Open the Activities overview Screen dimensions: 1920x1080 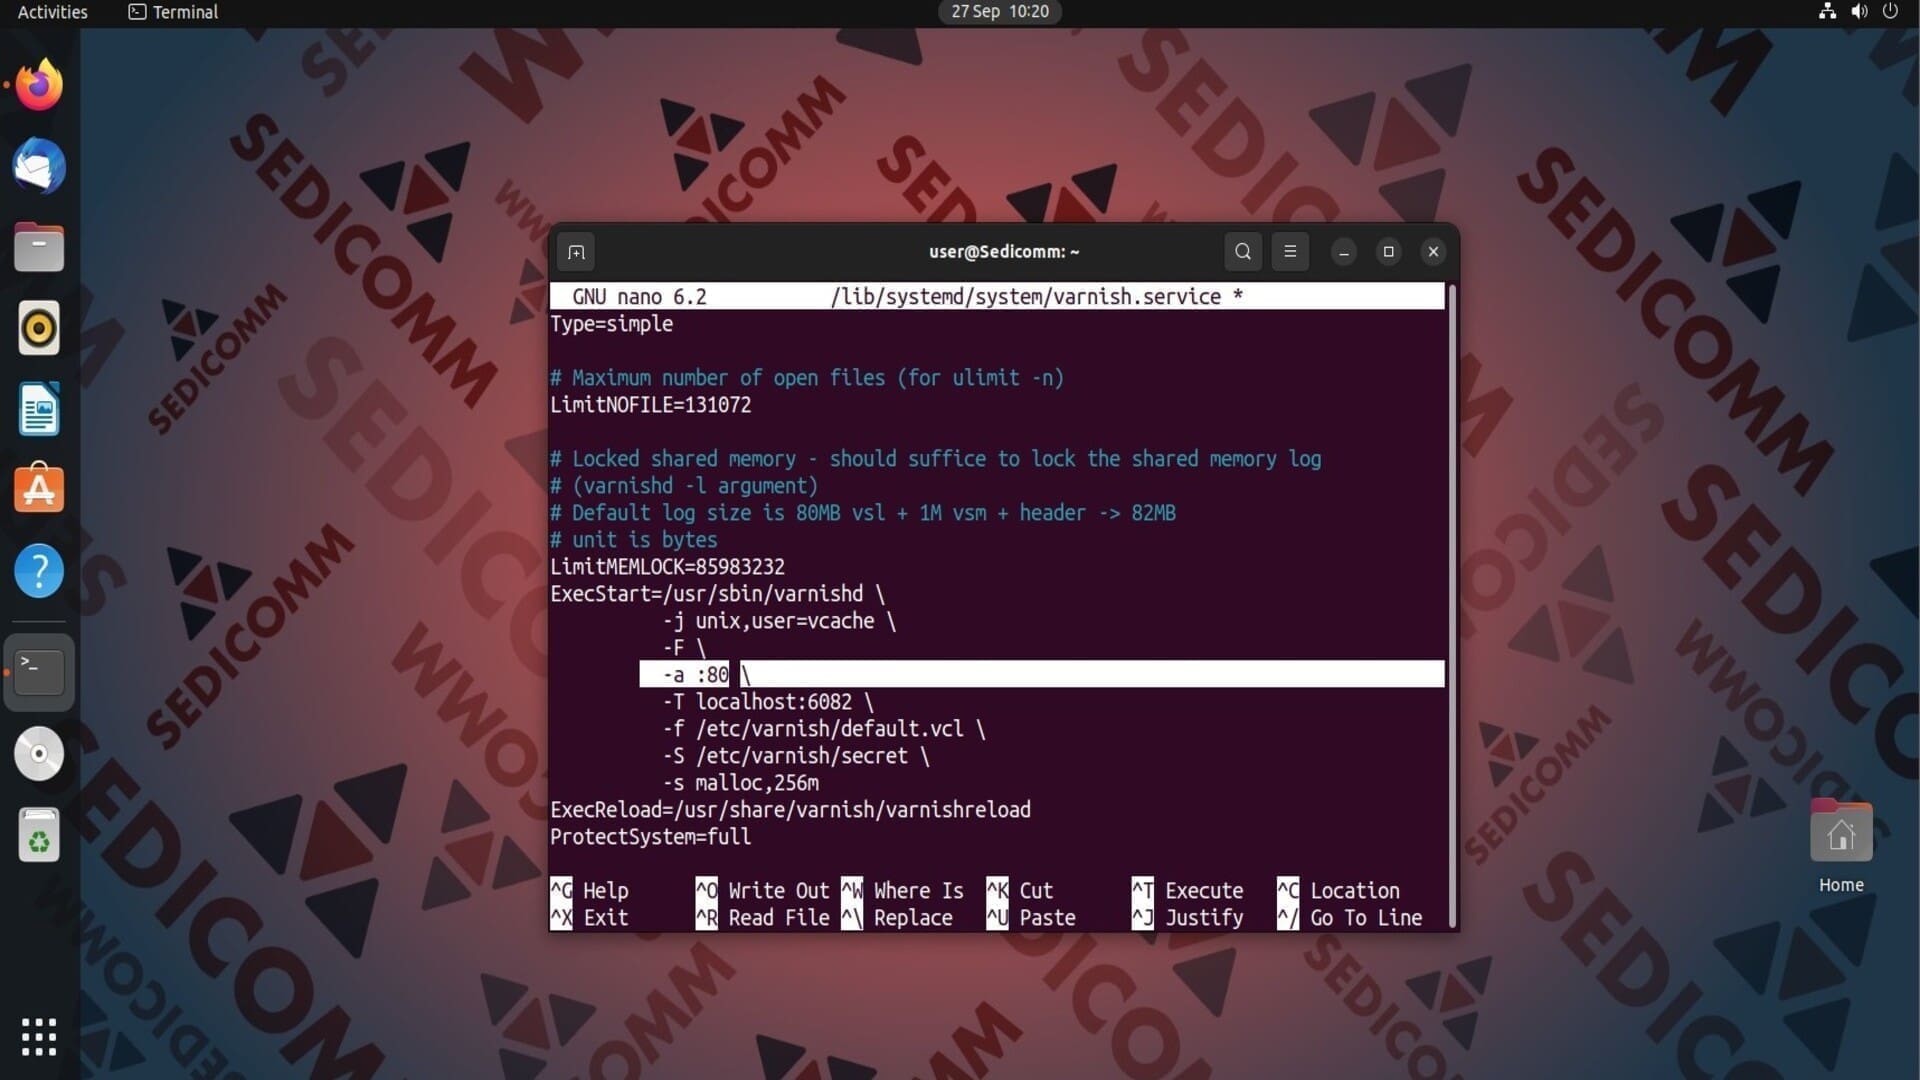pos(53,12)
